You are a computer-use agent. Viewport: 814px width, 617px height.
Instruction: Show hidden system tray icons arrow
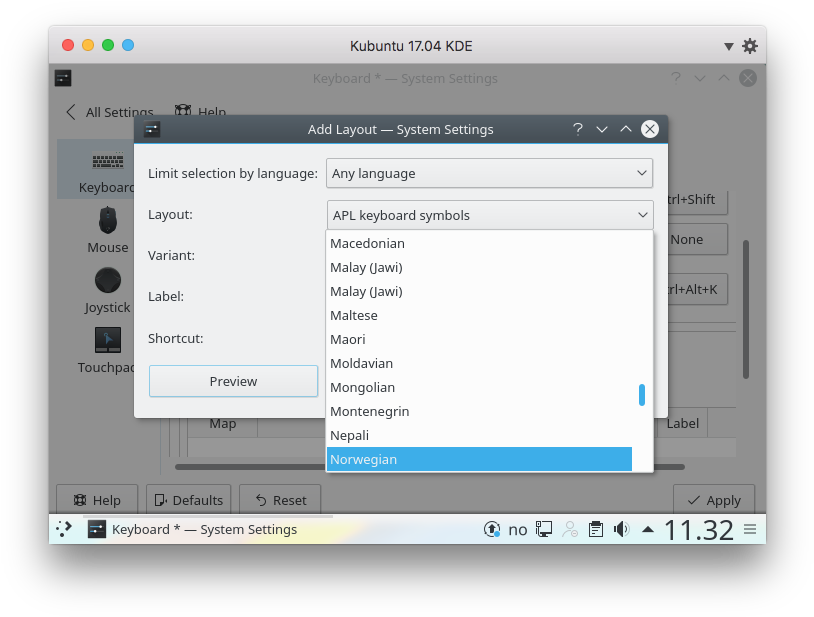point(648,530)
